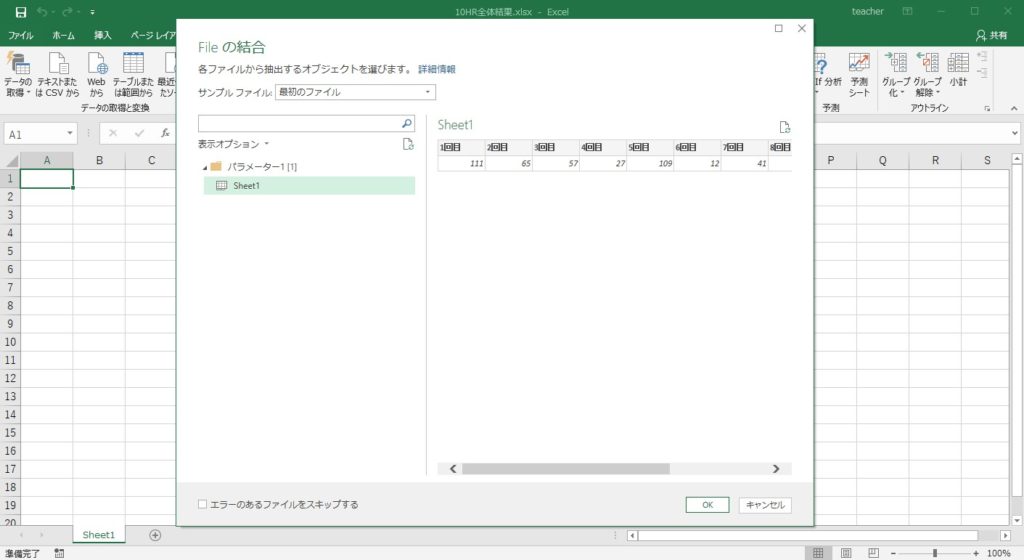Select column B header
Image resolution: width=1024 pixels, height=560 pixels.
pyautogui.click(x=99, y=160)
